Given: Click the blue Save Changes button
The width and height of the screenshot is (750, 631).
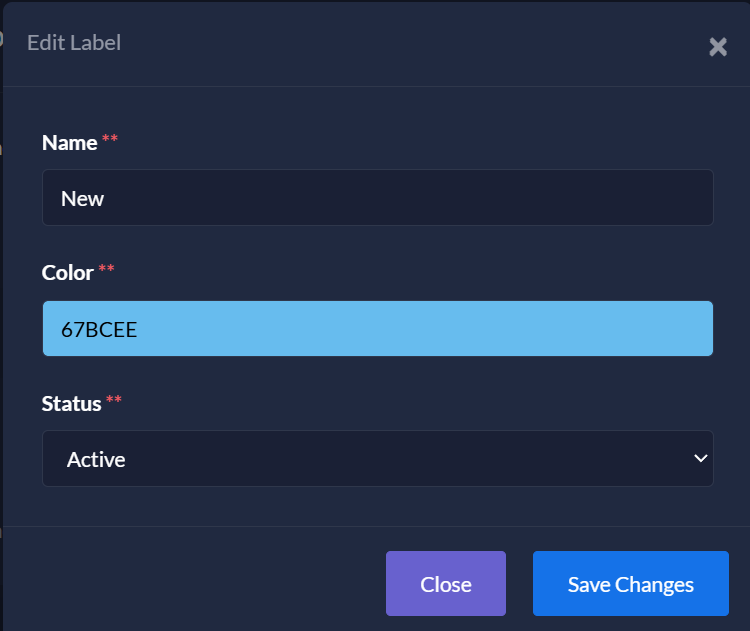Looking at the screenshot, I should 630,584.
